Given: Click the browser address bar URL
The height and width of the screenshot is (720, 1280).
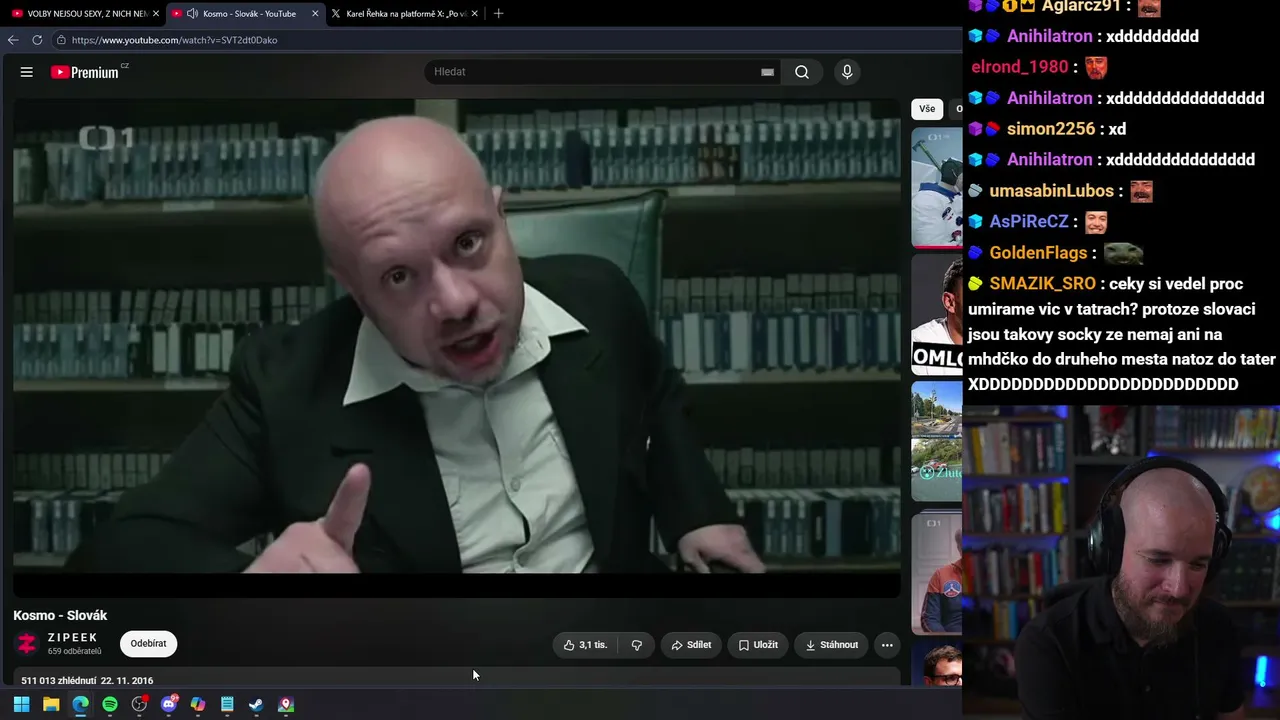Looking at the screenshot, I should tap(175, 40).
